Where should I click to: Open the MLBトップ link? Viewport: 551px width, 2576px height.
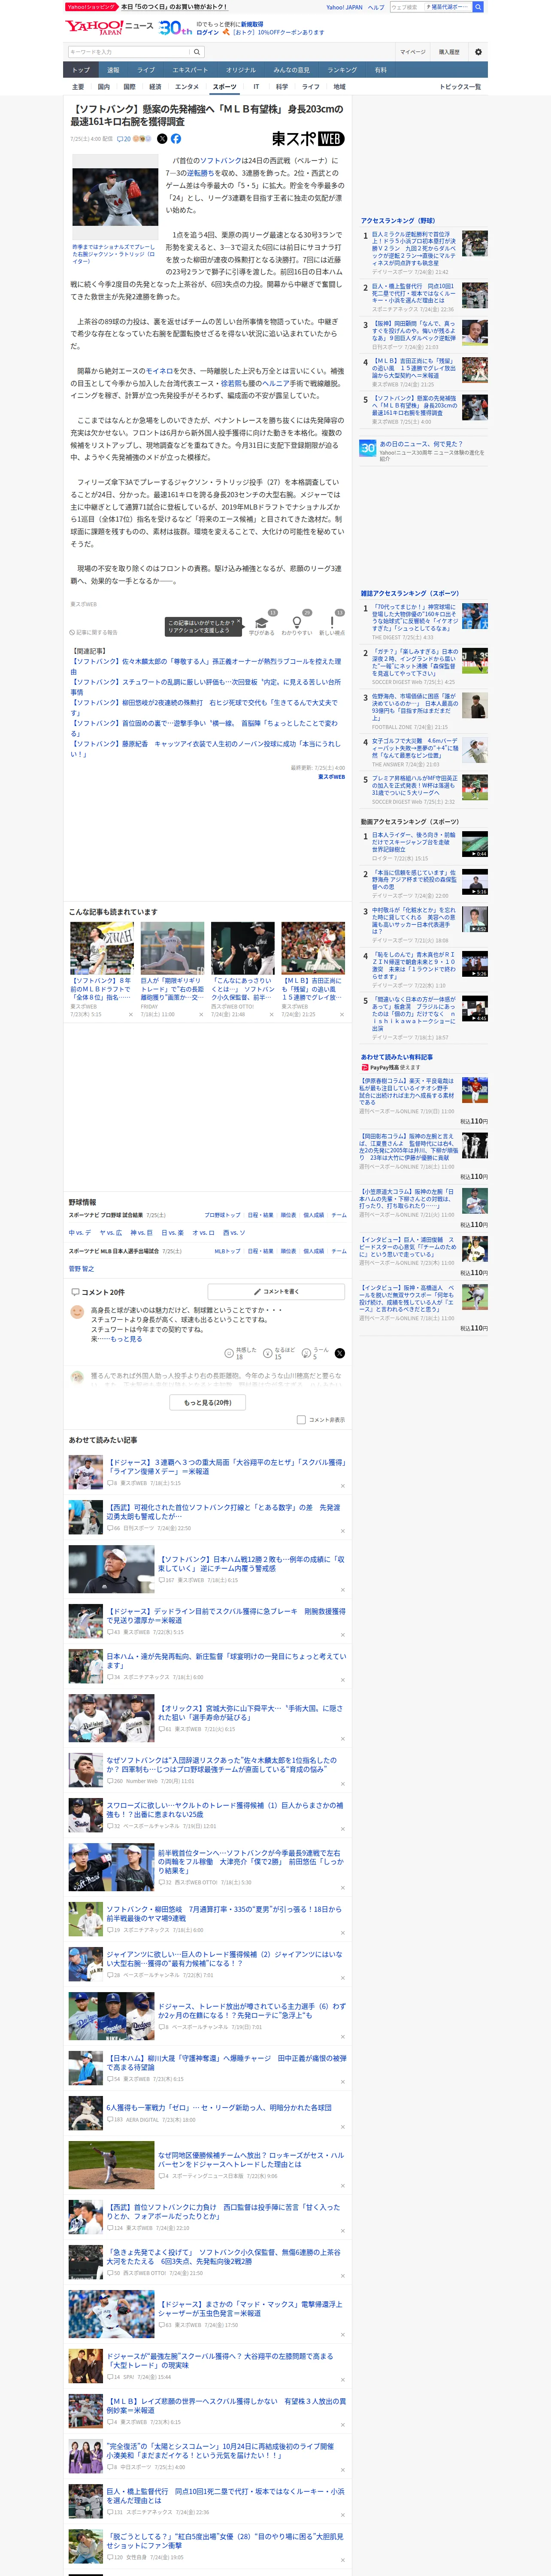point(228,1251)
